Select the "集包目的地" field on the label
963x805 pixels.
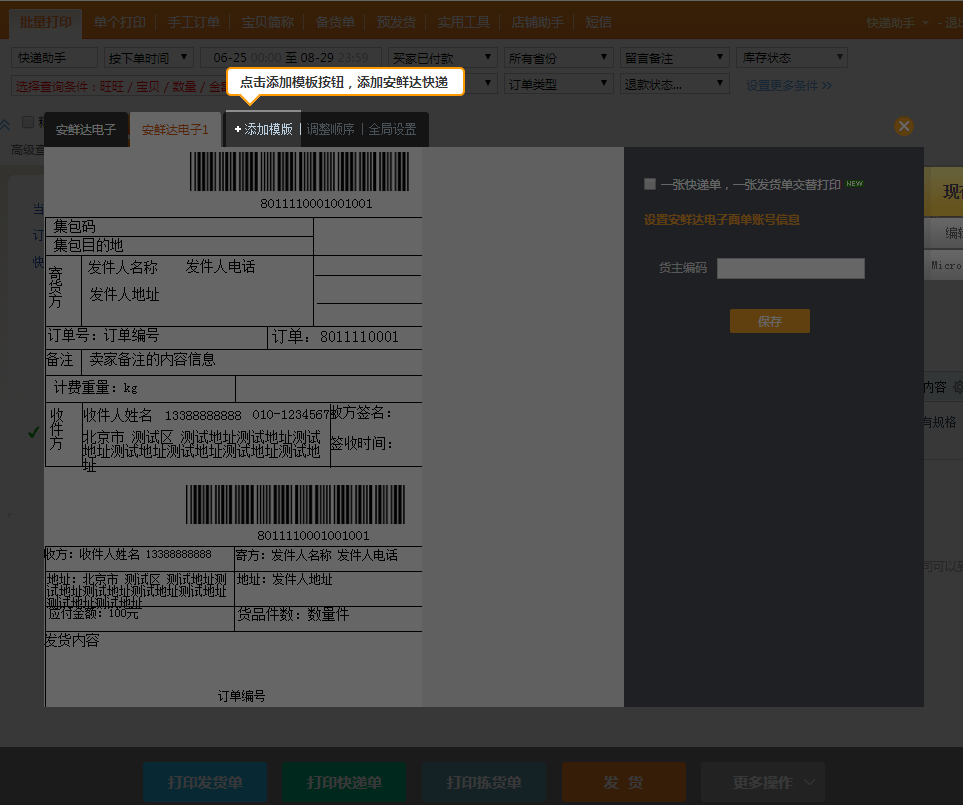[88, 246]
